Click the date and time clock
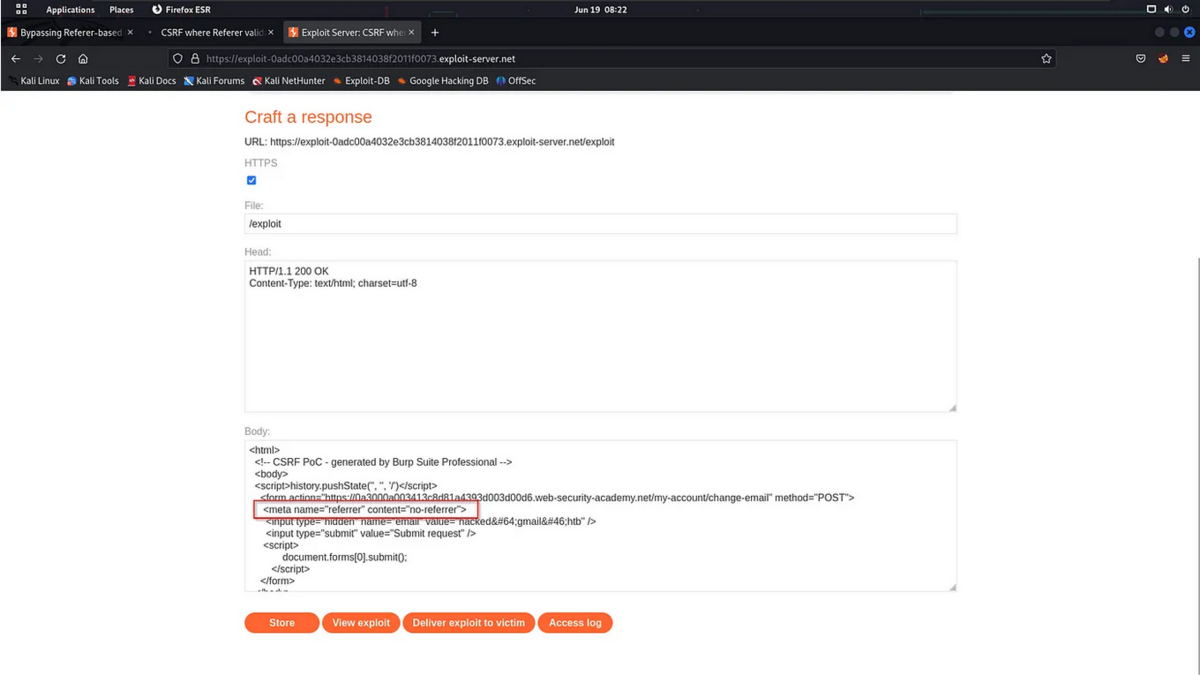The width and height of the screenshot is (1200, 675). [600, 9]
